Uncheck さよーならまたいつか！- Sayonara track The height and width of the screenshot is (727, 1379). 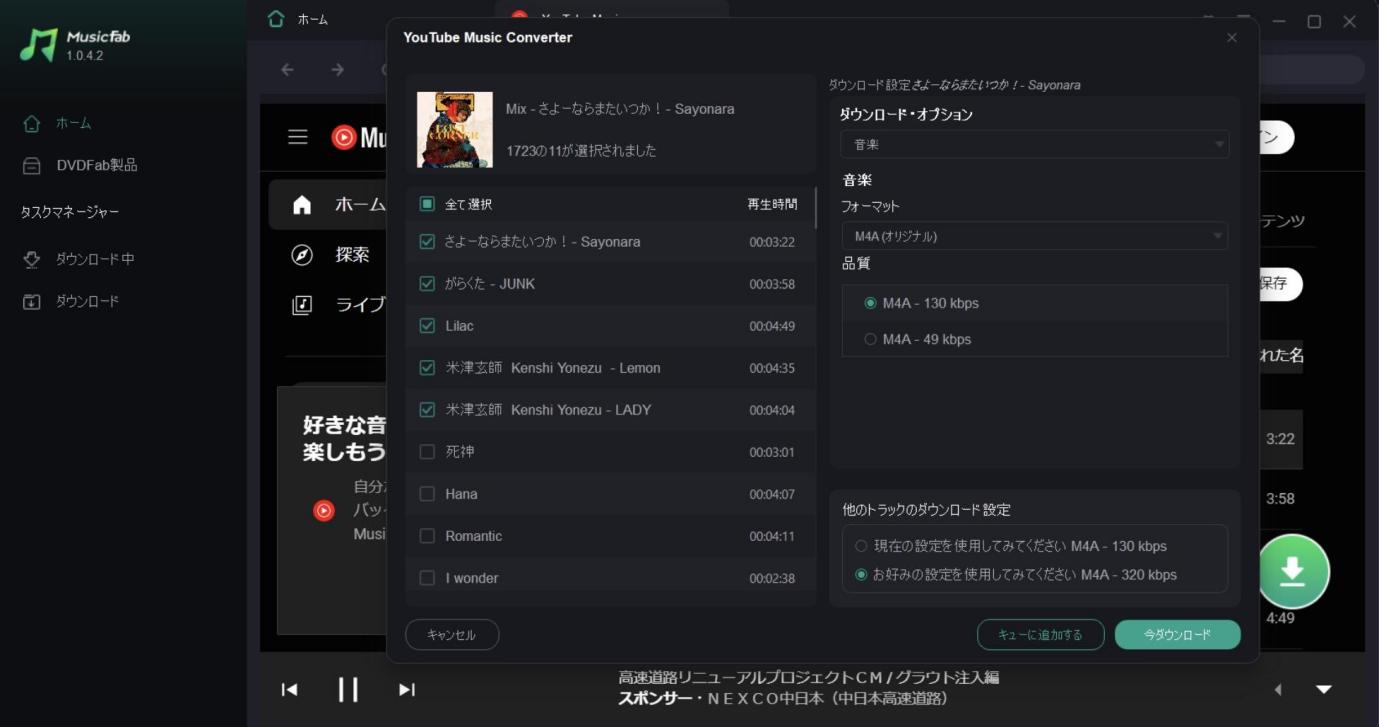(x=427, y=242)
